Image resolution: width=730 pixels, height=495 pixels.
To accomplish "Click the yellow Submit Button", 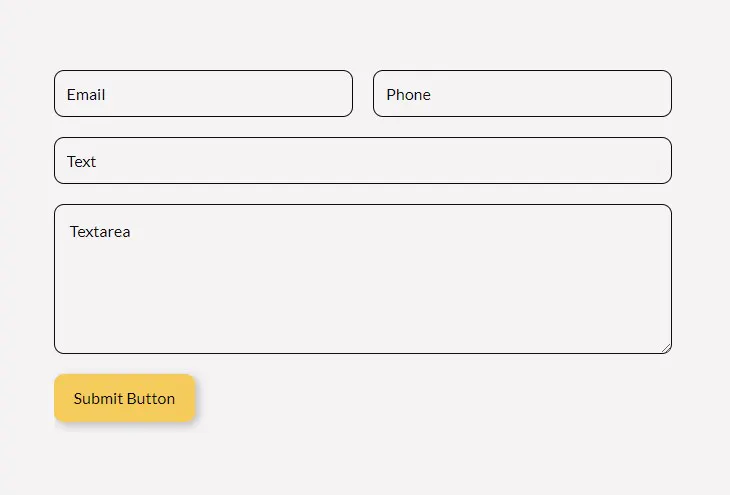I will (124, 398).
